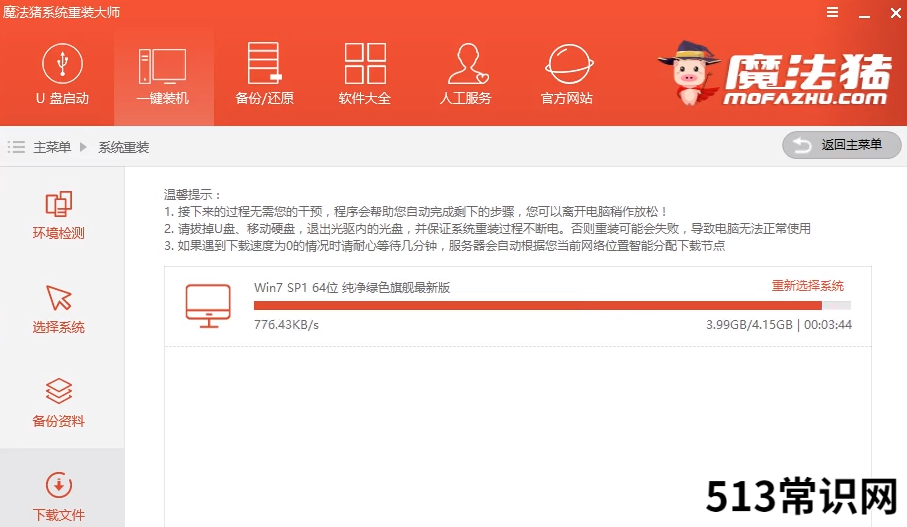Click 系统重装 breadcrumb item
The image size is (907, 527).
click(124, 147)
